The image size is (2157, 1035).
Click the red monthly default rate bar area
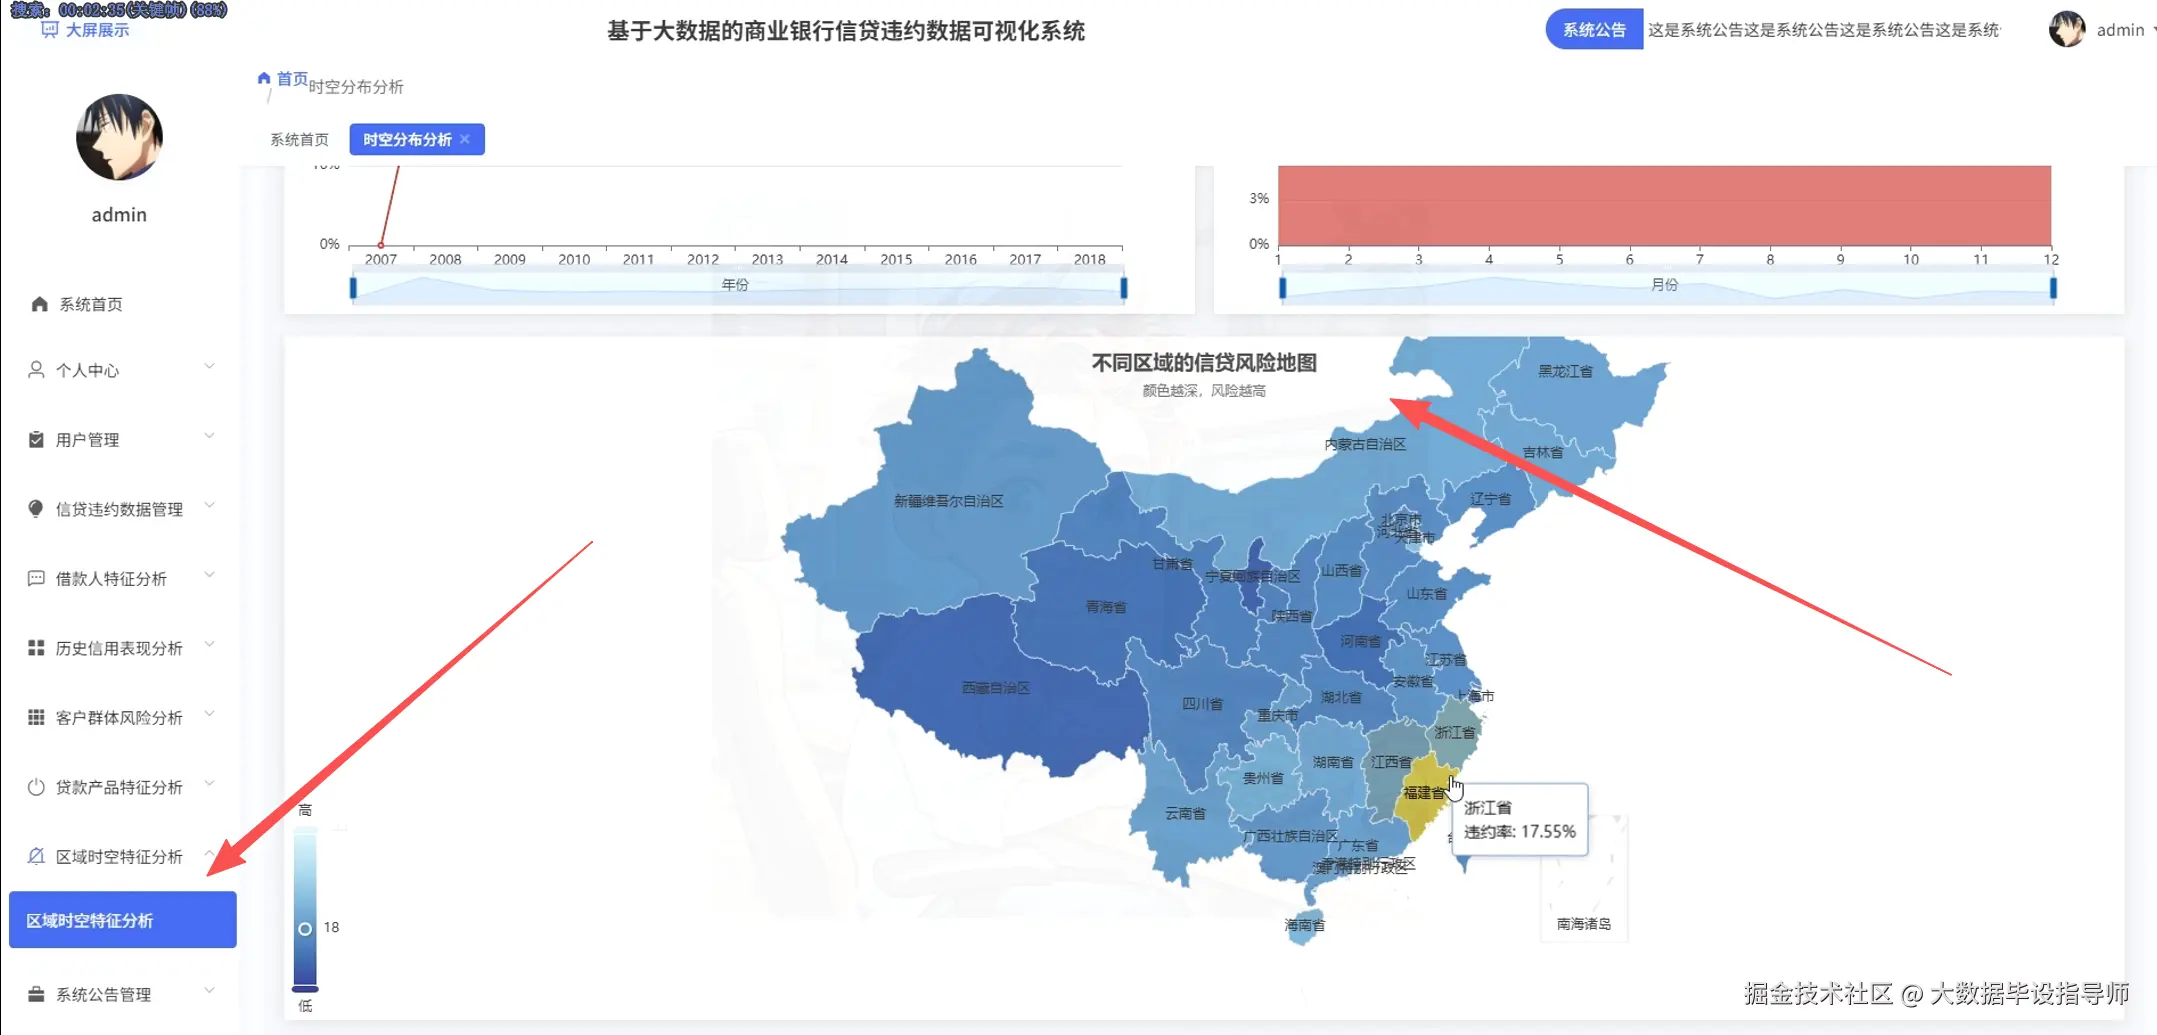pyautogui.click(x=1665, y=206)
